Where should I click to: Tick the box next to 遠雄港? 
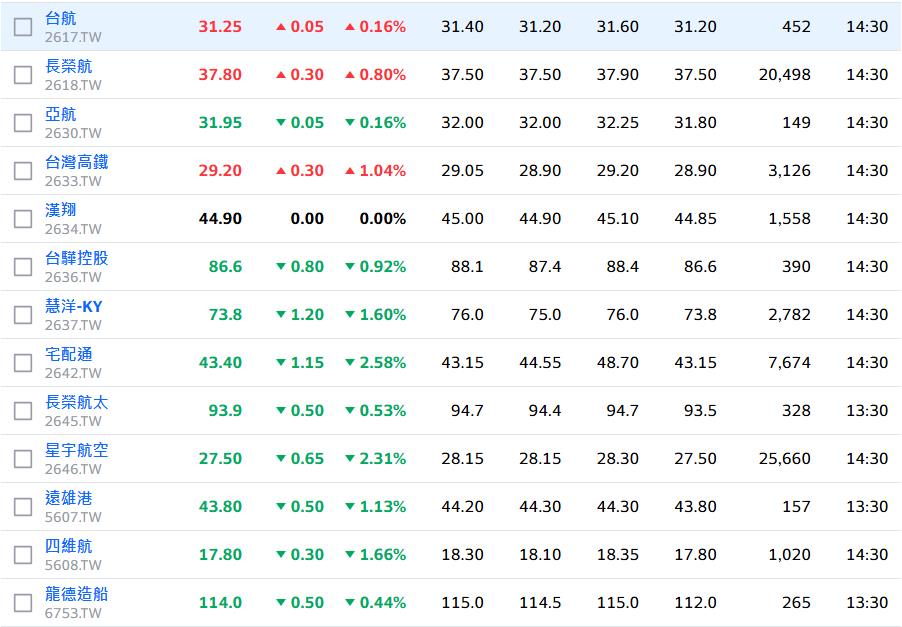(23, 507)
